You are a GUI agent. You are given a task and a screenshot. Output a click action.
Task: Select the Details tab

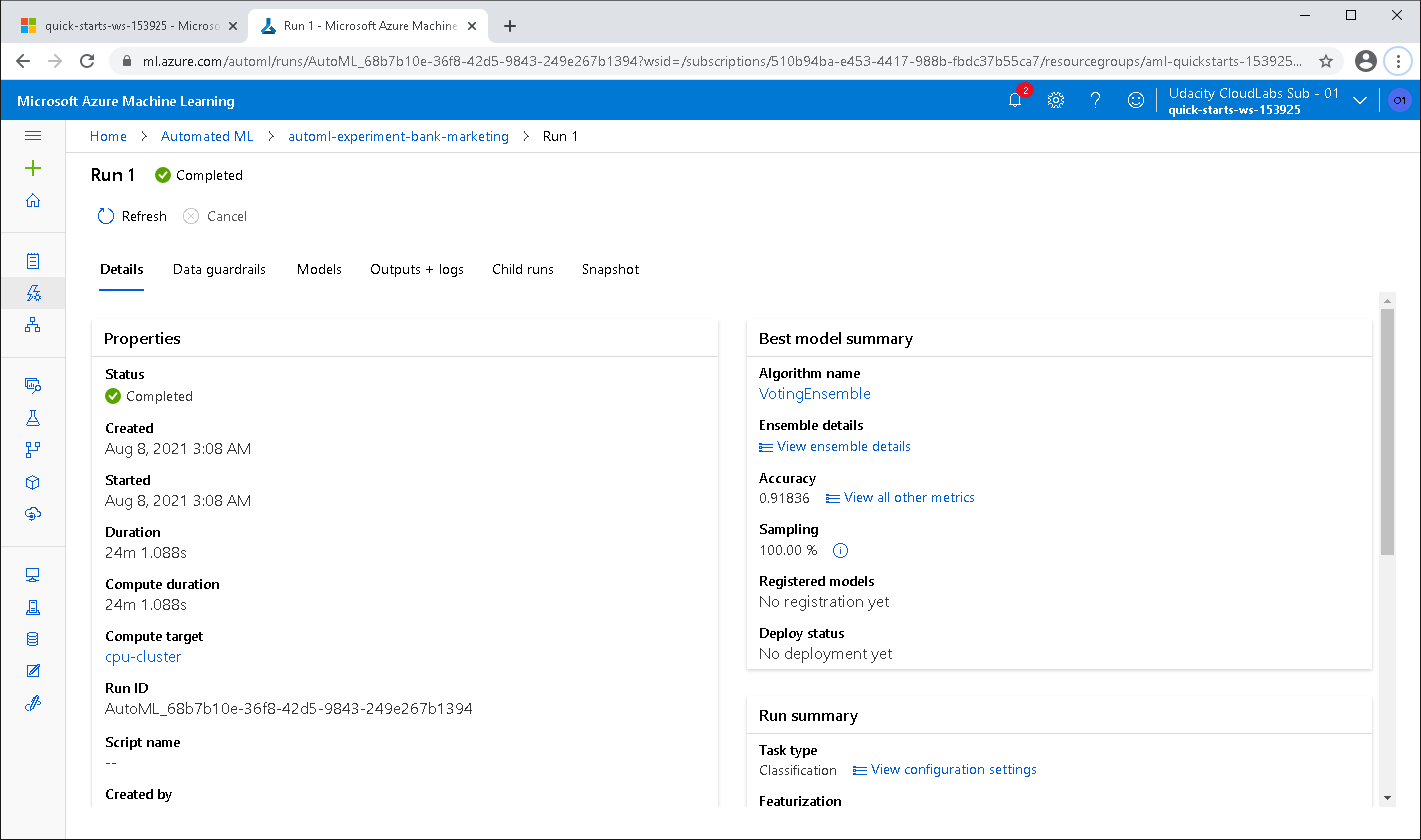point(122,269)
